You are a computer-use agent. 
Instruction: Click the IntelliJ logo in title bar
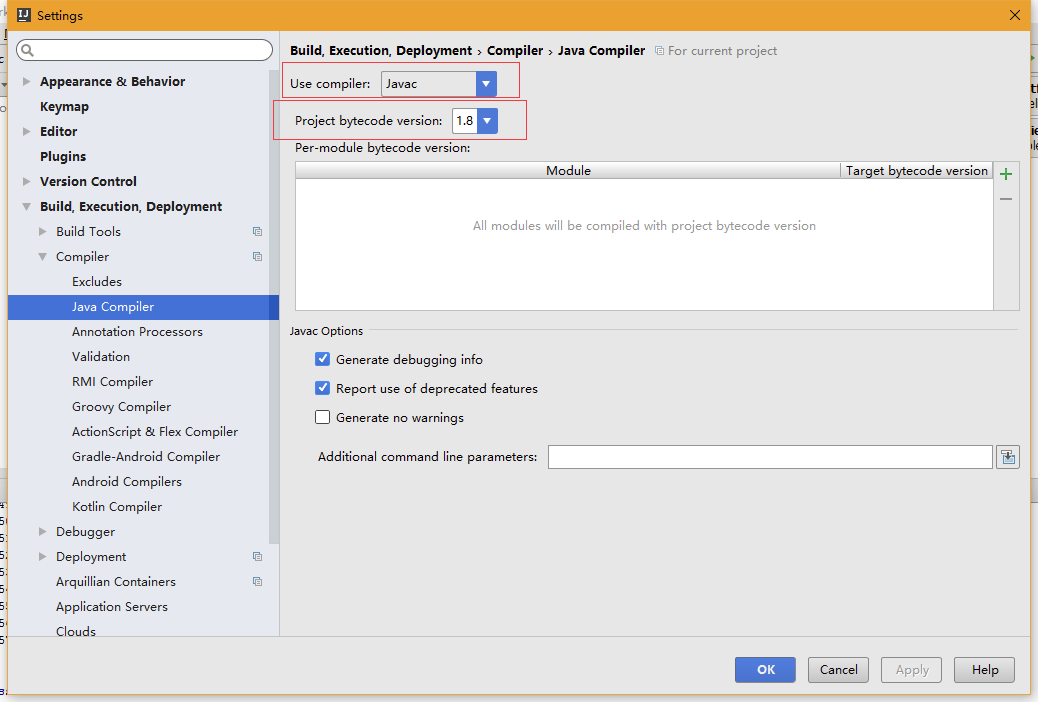[x=24, y=15]
